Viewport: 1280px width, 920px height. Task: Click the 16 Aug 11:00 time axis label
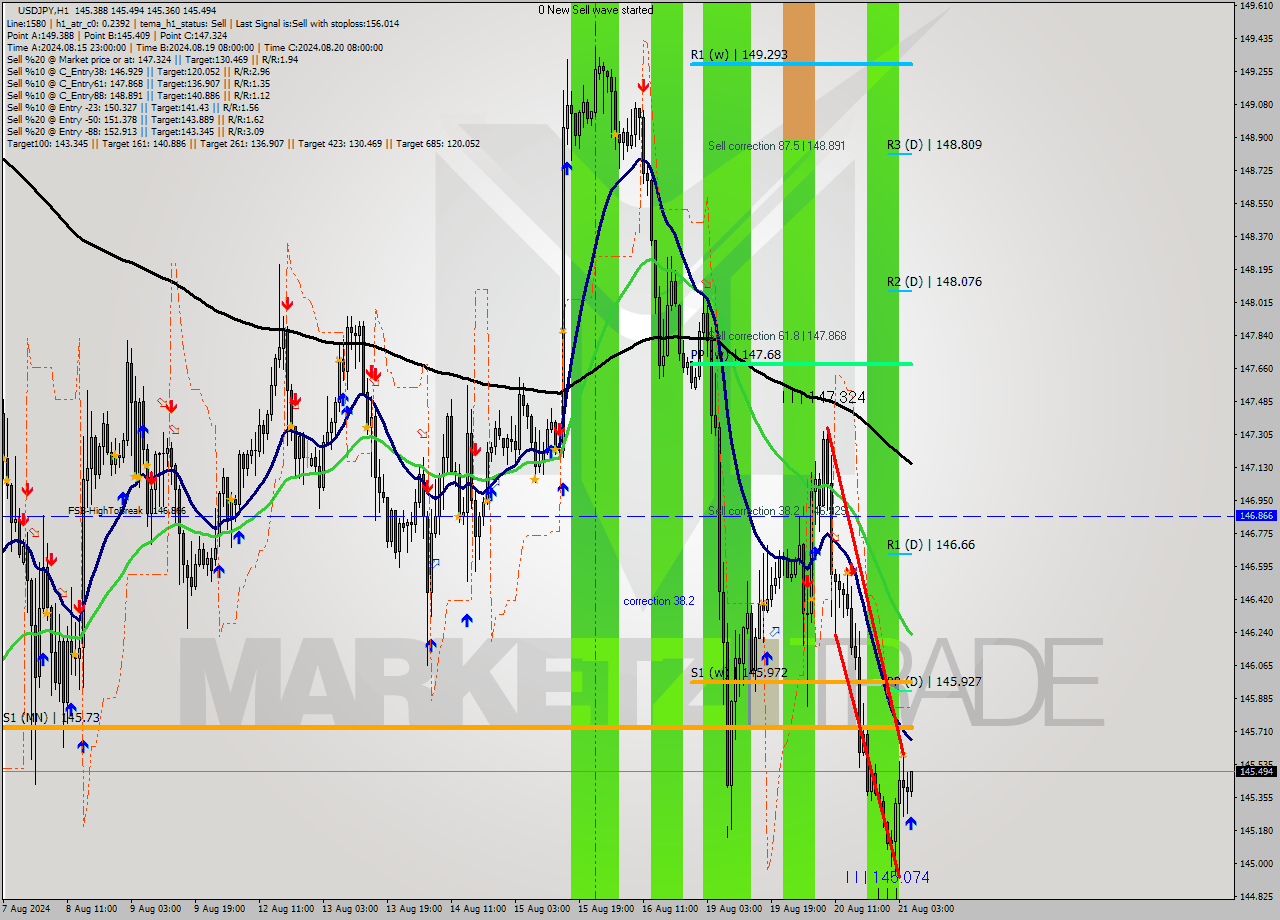point(670,909)
